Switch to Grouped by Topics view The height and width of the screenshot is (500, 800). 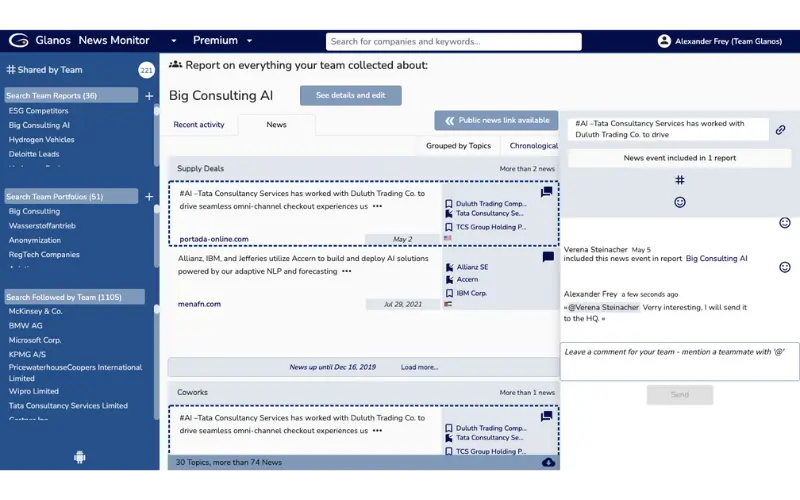pos(458,146)
